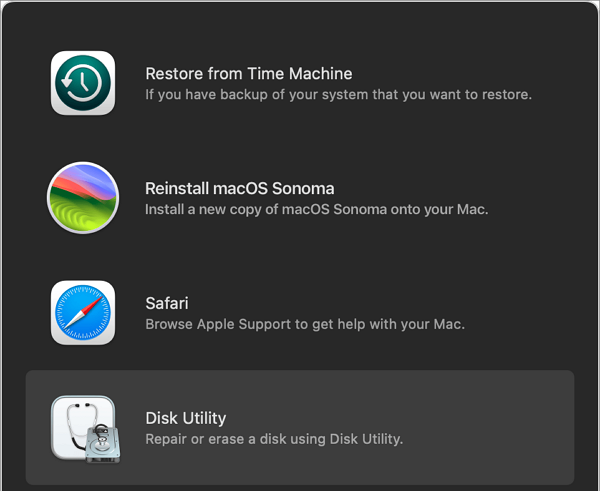Select the "Safari" title text
Image resolution: width=600 pixels, height=491 pixels.
click(167, 303)
